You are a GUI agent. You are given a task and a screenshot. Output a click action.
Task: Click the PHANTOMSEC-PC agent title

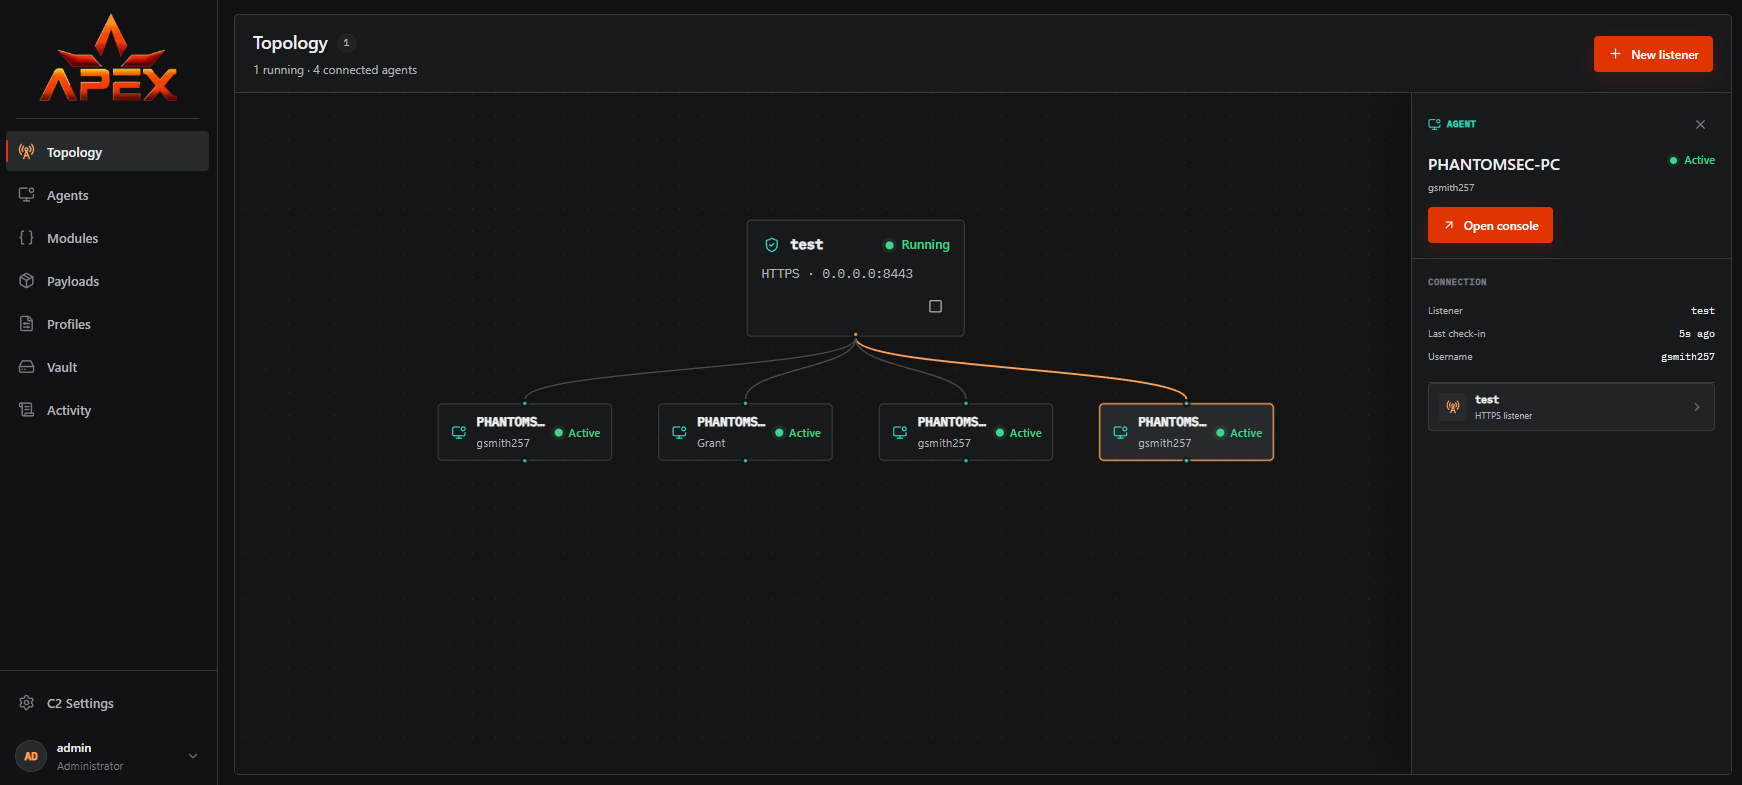(x=1494, y=164)
